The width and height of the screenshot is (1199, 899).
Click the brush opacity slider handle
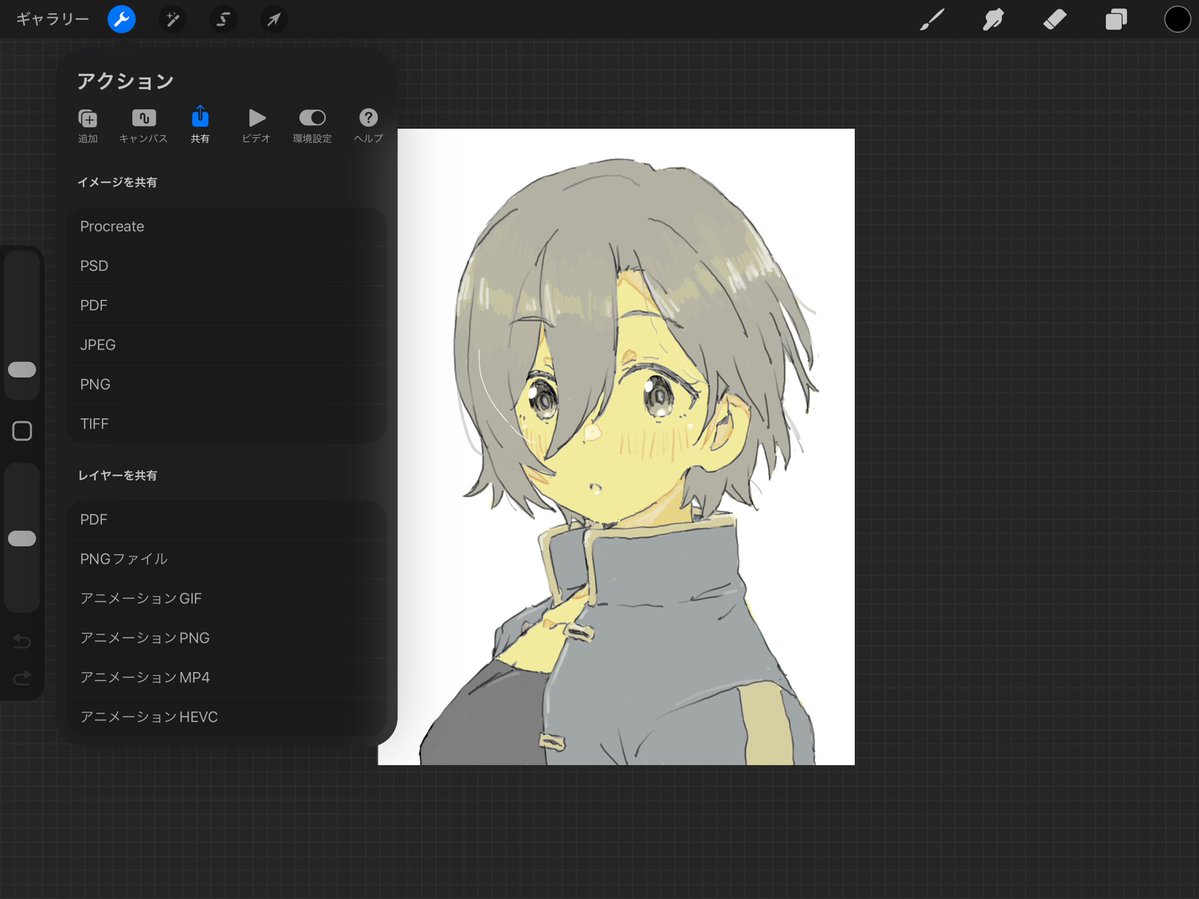22,539
